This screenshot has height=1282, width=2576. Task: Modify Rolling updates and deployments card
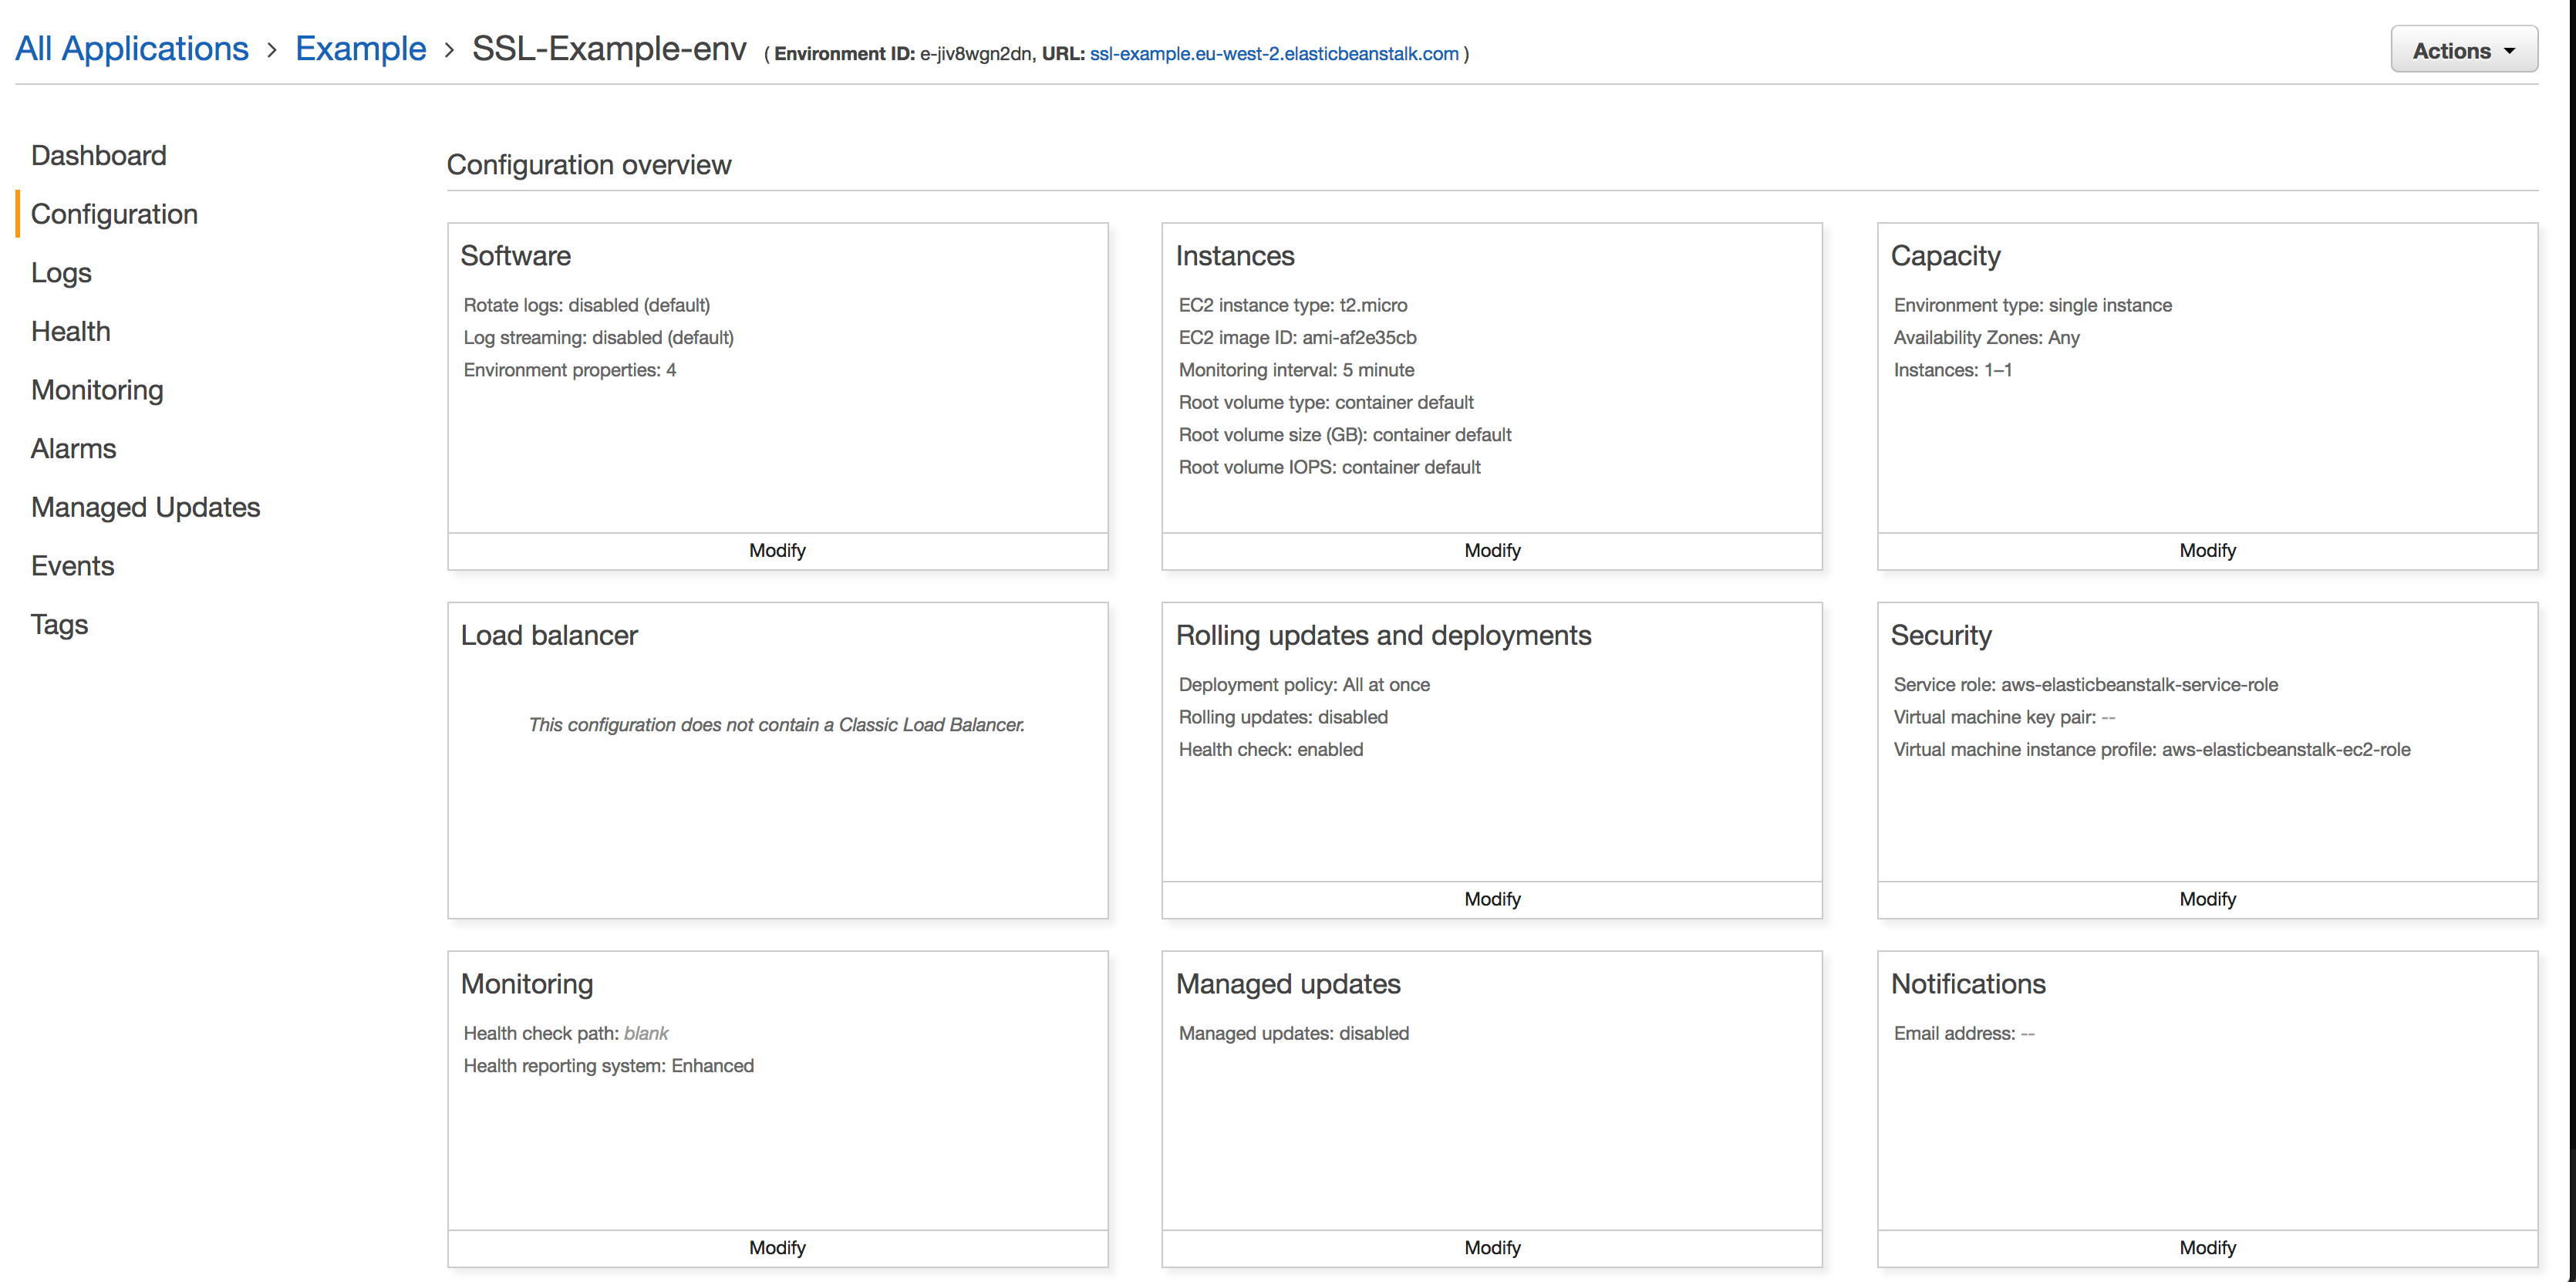point(1492,899)
